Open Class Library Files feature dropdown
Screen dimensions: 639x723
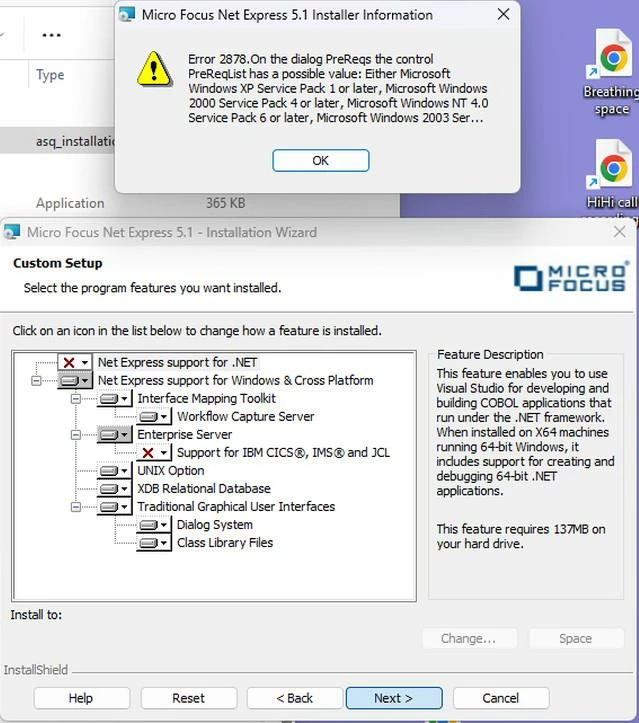[x=154, y=543]
